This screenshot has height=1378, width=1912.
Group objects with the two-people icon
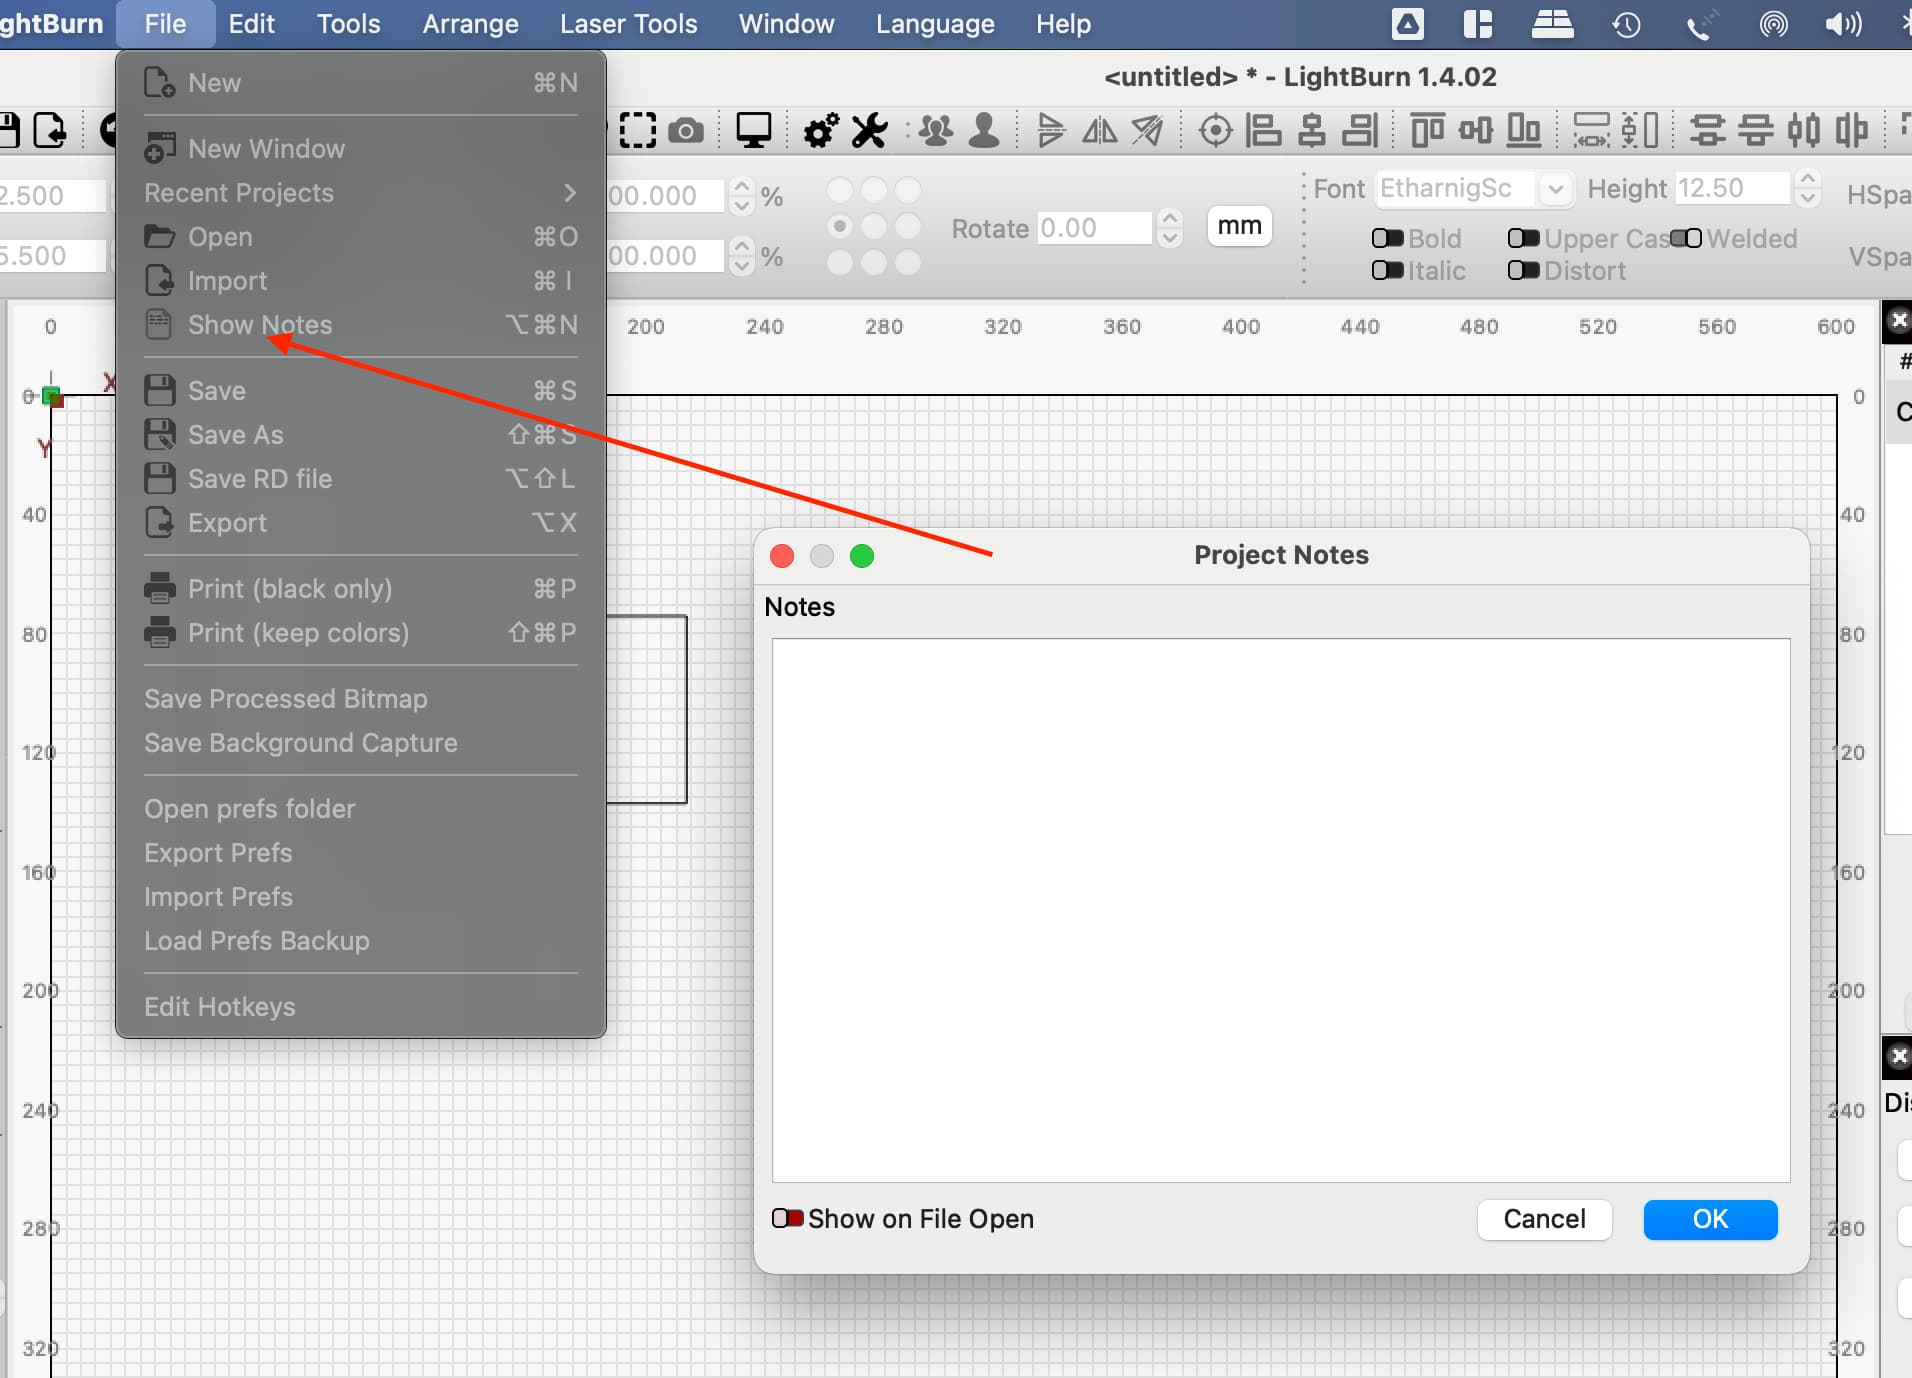click(x=936, y=131)
